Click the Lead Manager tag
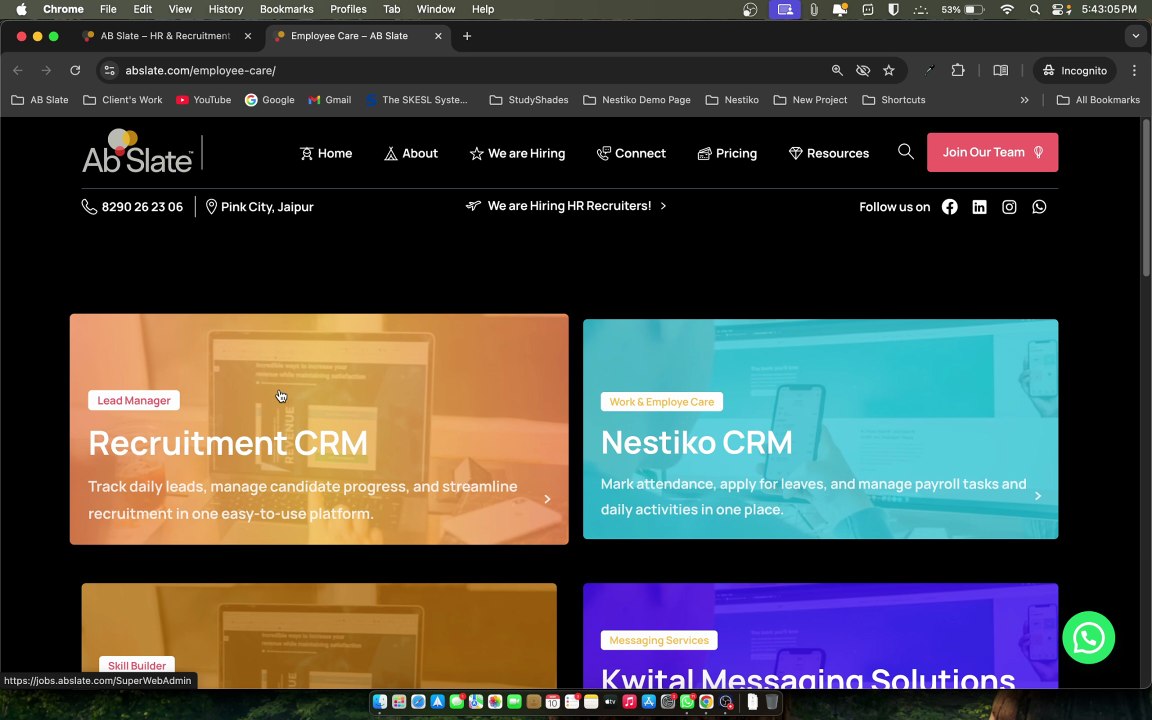1152x720 pixels. point(134,400)
